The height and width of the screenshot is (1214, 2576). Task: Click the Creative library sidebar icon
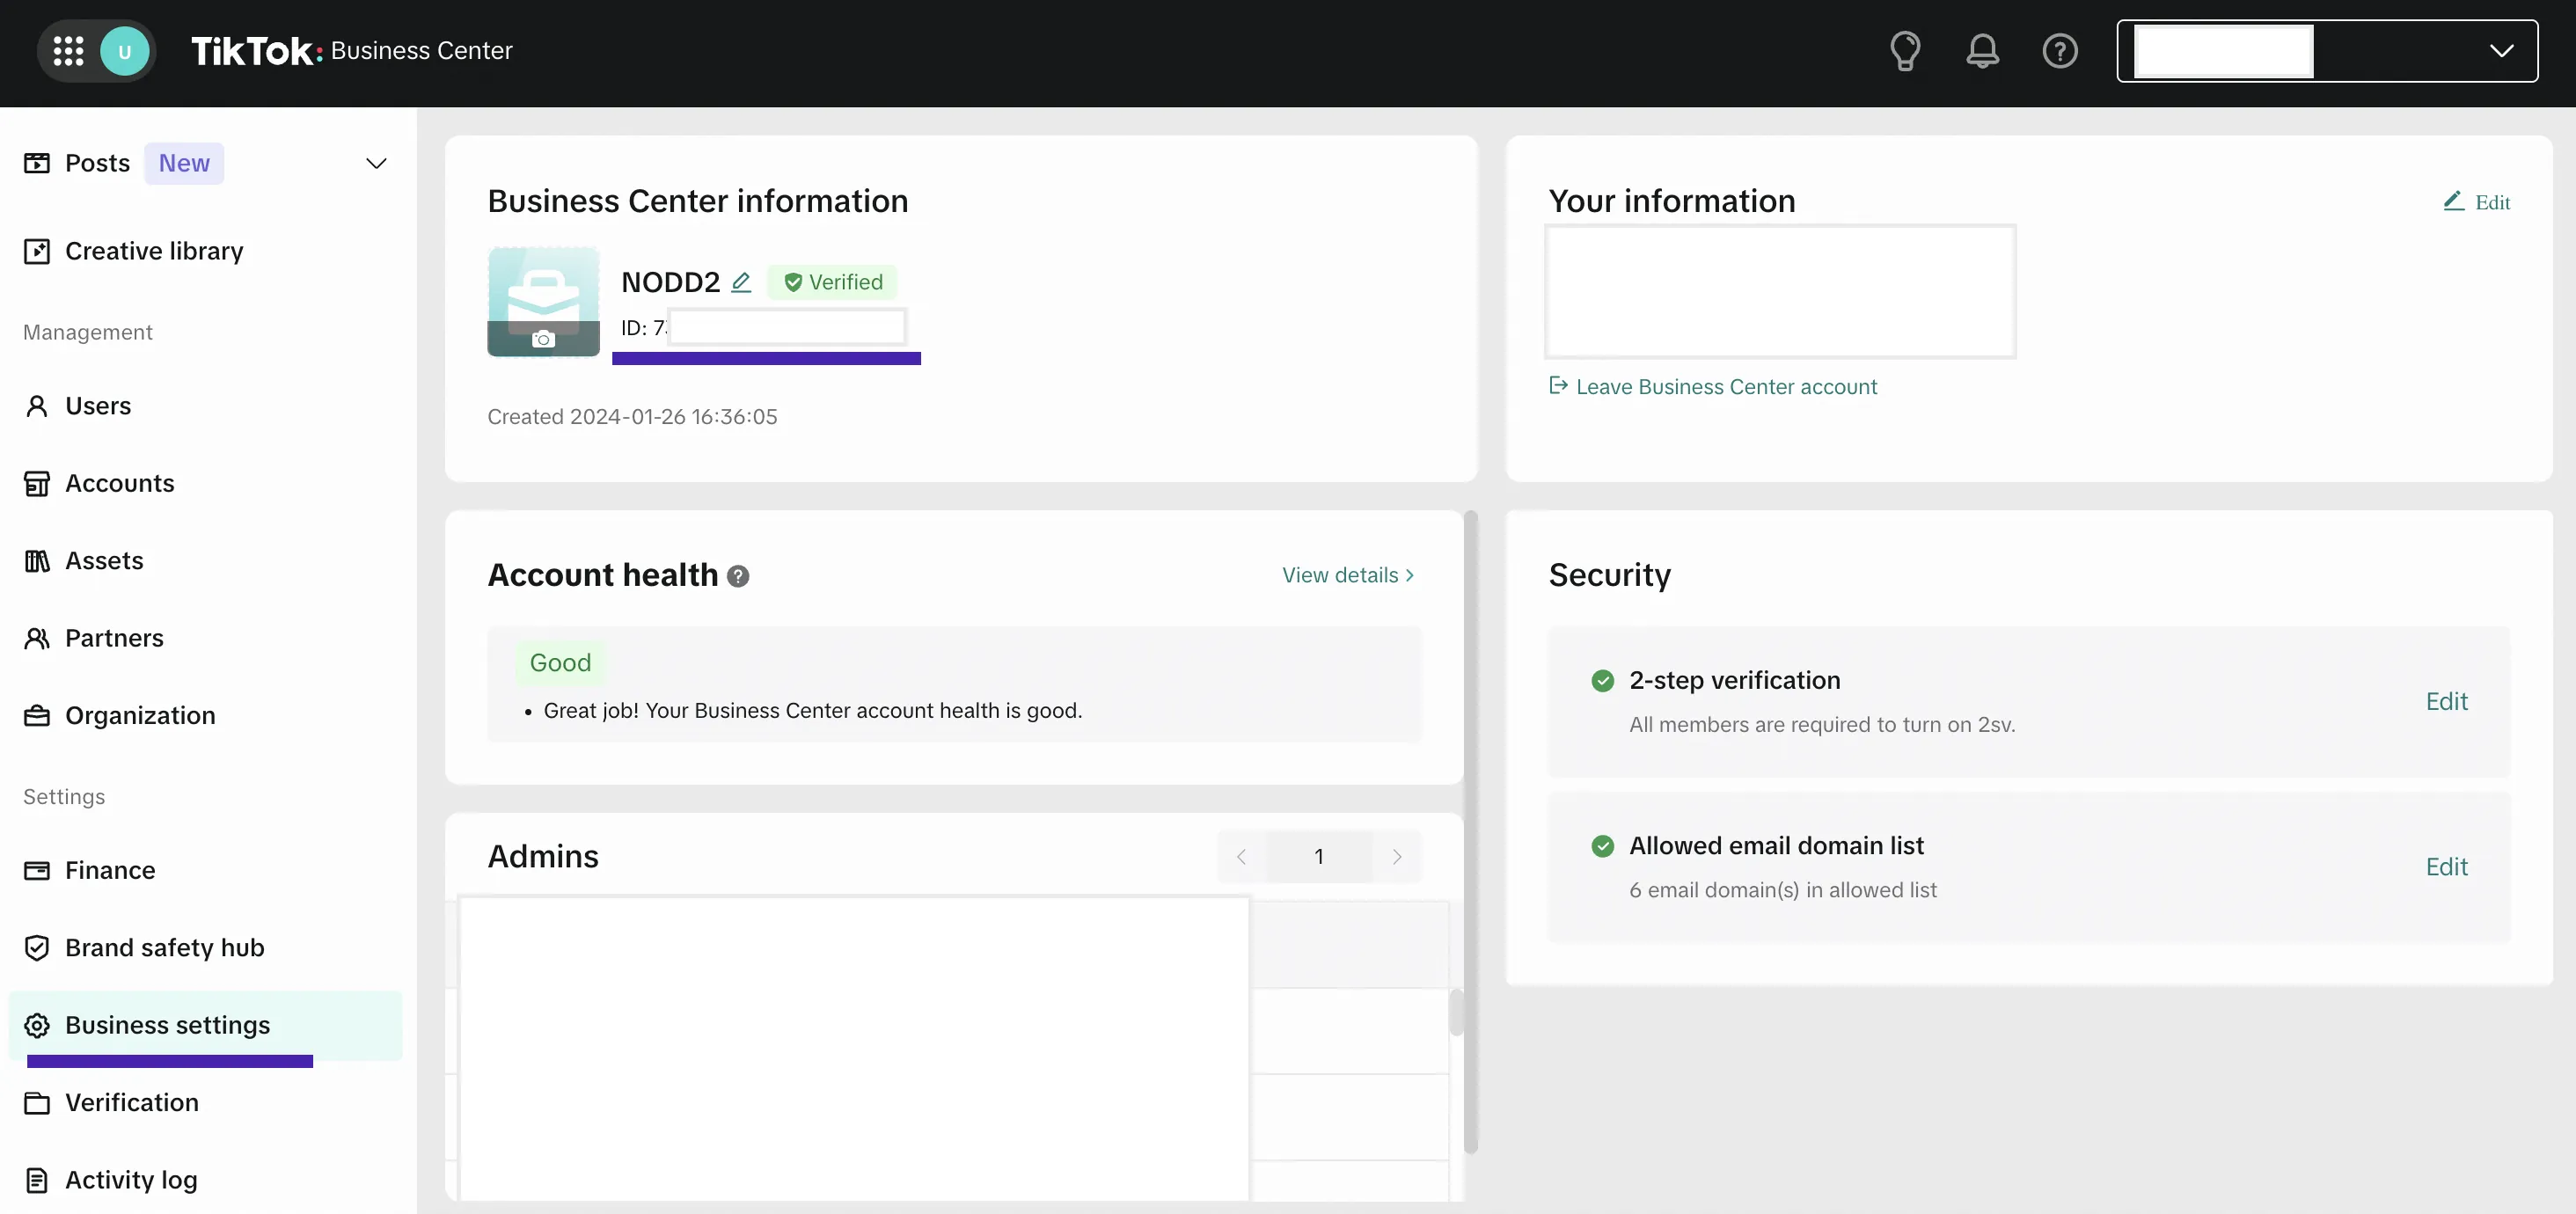click(37, 251)
